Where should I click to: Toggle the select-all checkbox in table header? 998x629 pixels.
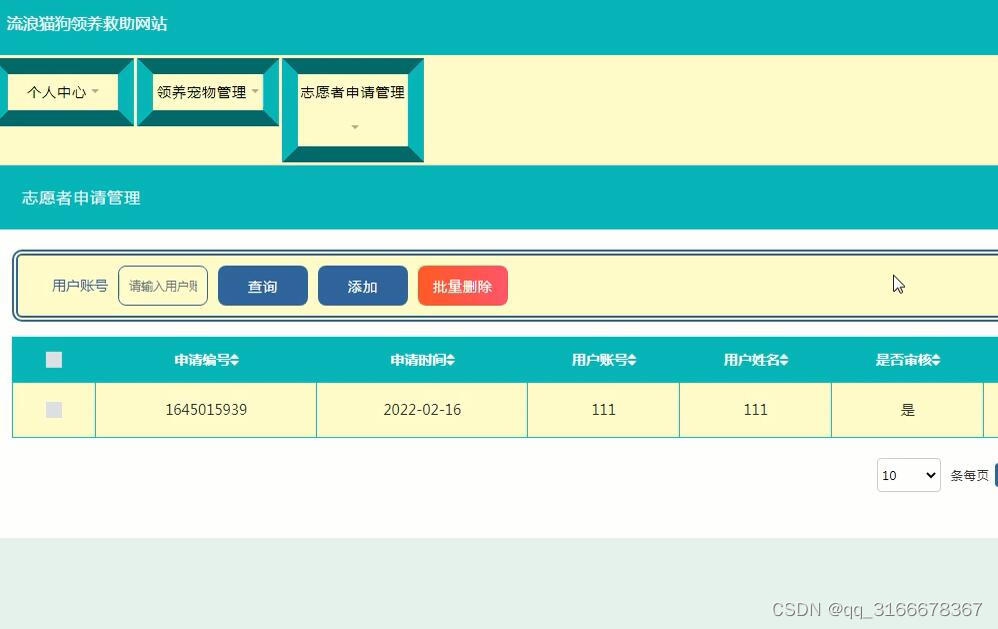(54, 360)
